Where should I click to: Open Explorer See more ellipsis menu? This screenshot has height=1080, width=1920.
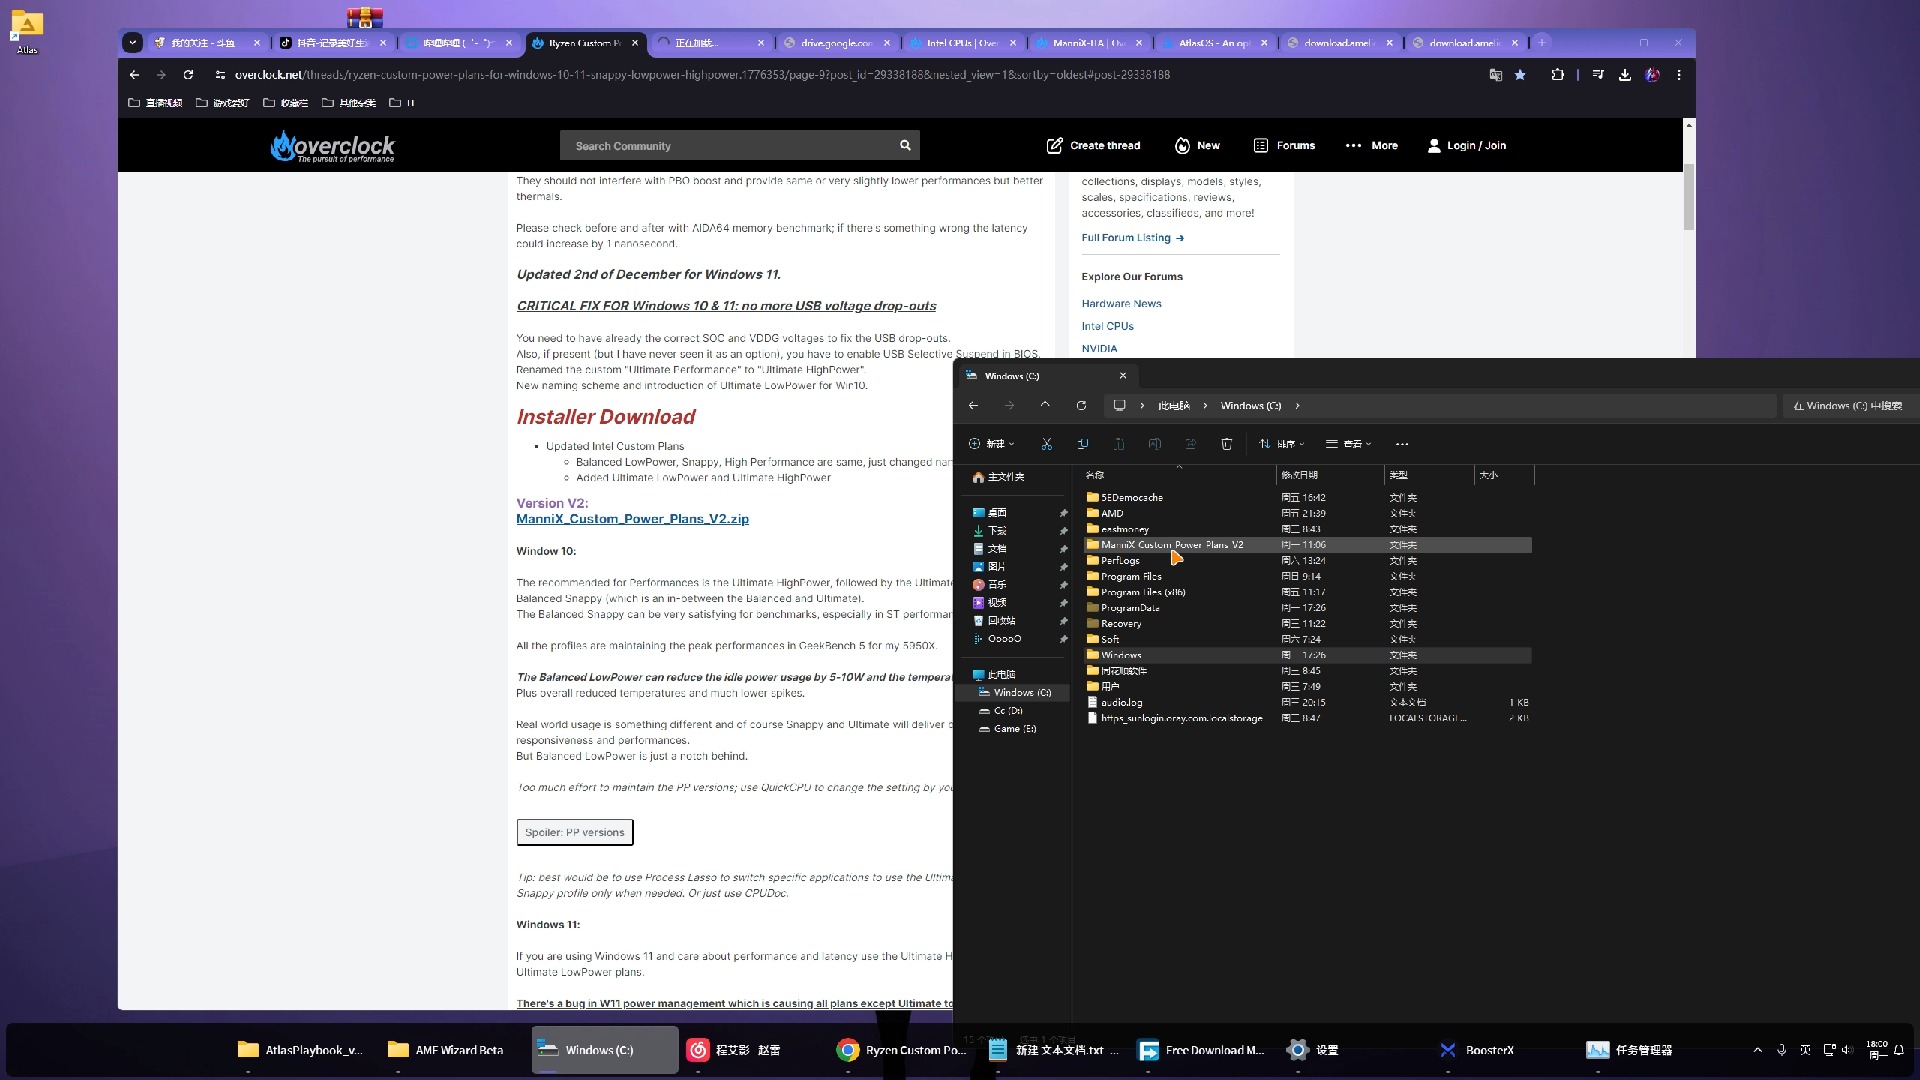pos(1402,444)
